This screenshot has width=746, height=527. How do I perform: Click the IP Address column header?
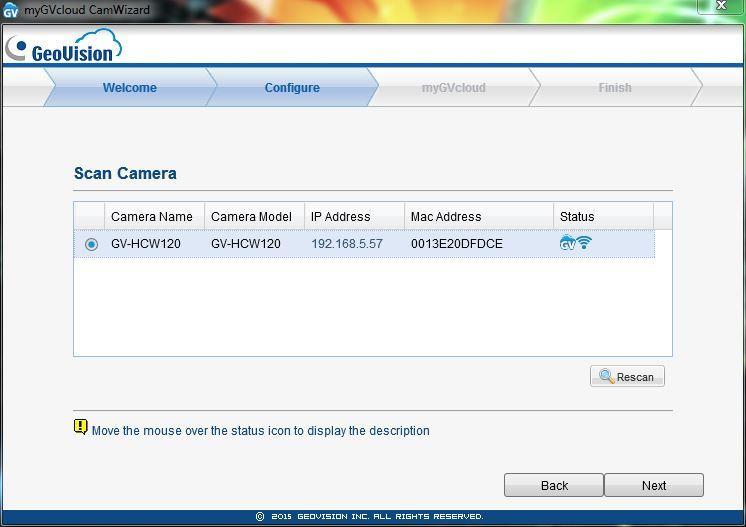tap(354, 216)
